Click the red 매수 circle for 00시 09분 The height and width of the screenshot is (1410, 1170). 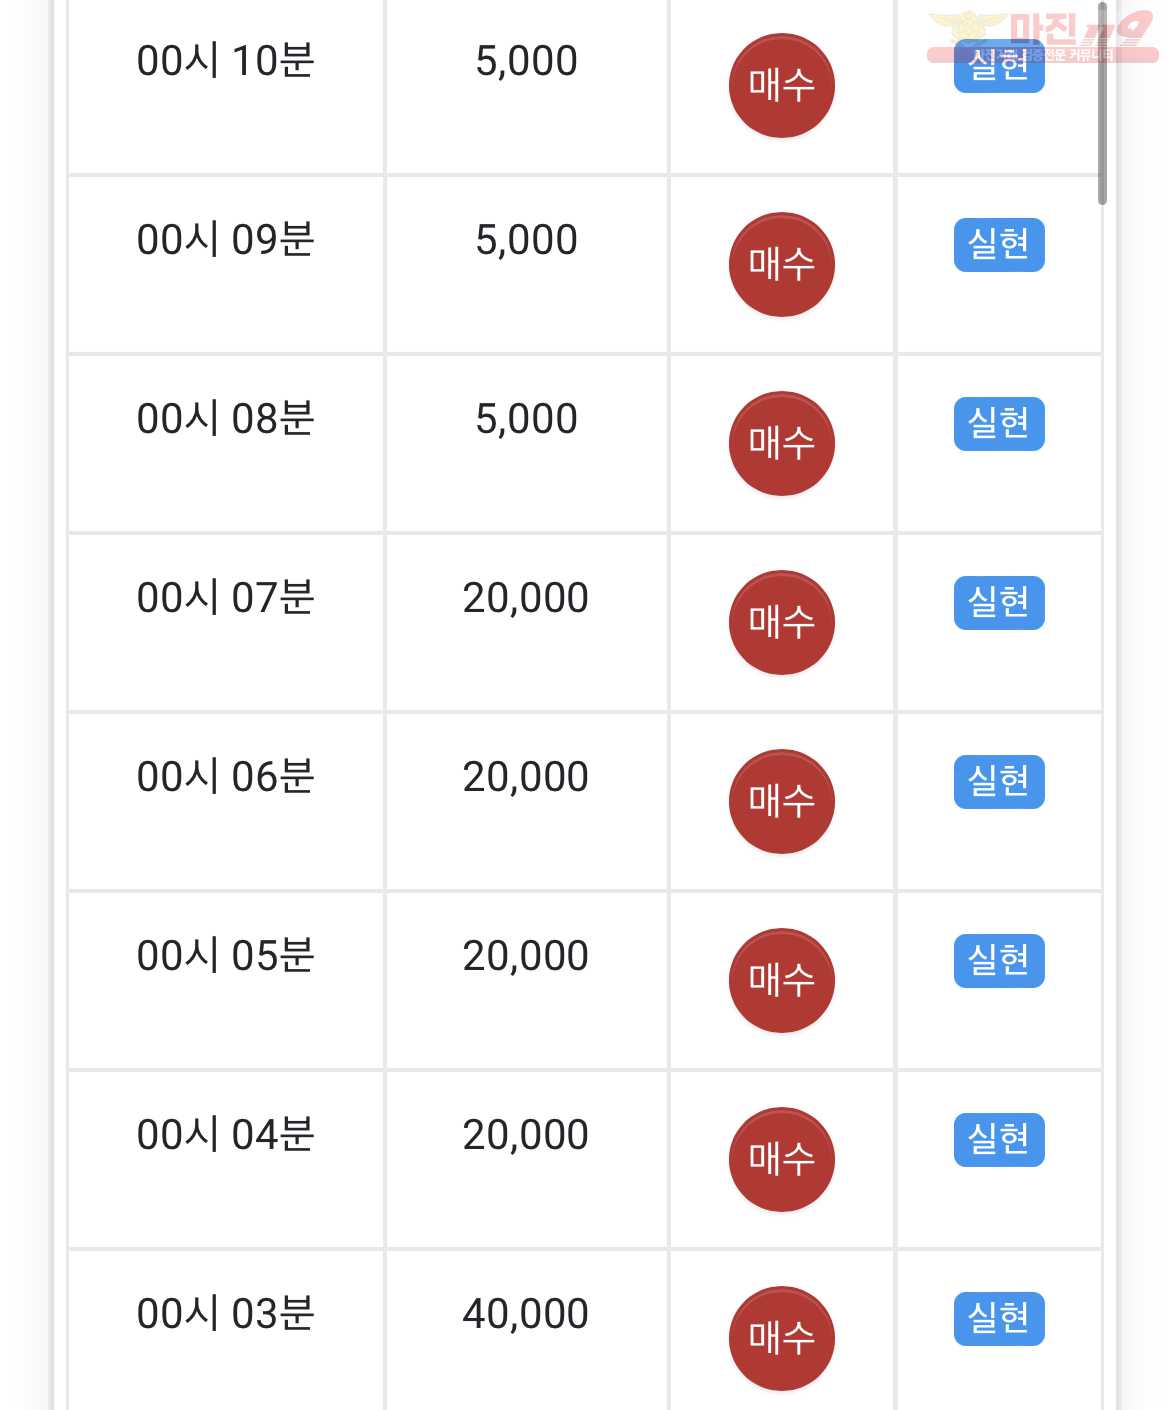pyautogui.click(x=781, y=265)
